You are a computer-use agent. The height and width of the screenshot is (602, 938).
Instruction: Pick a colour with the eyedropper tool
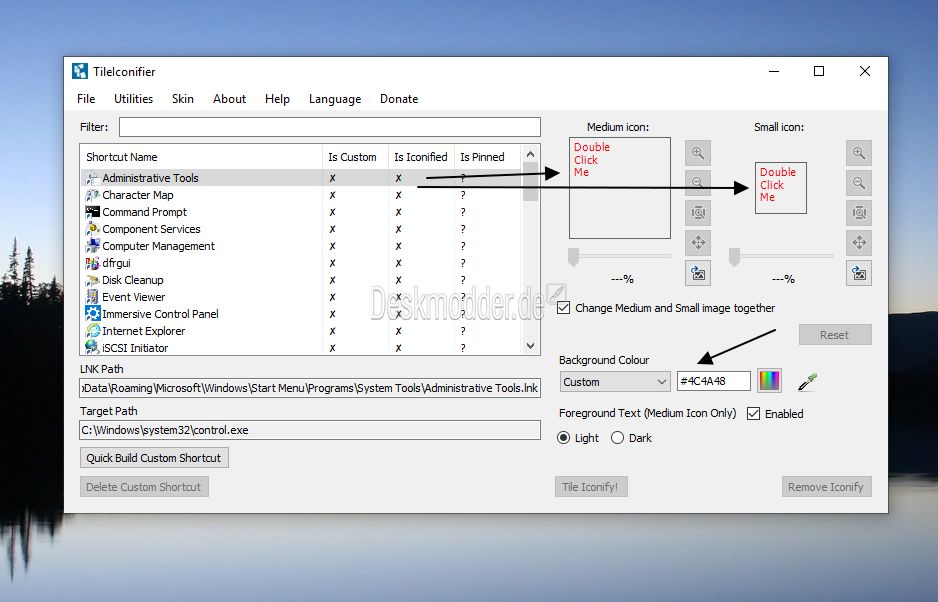coord(807,382)
